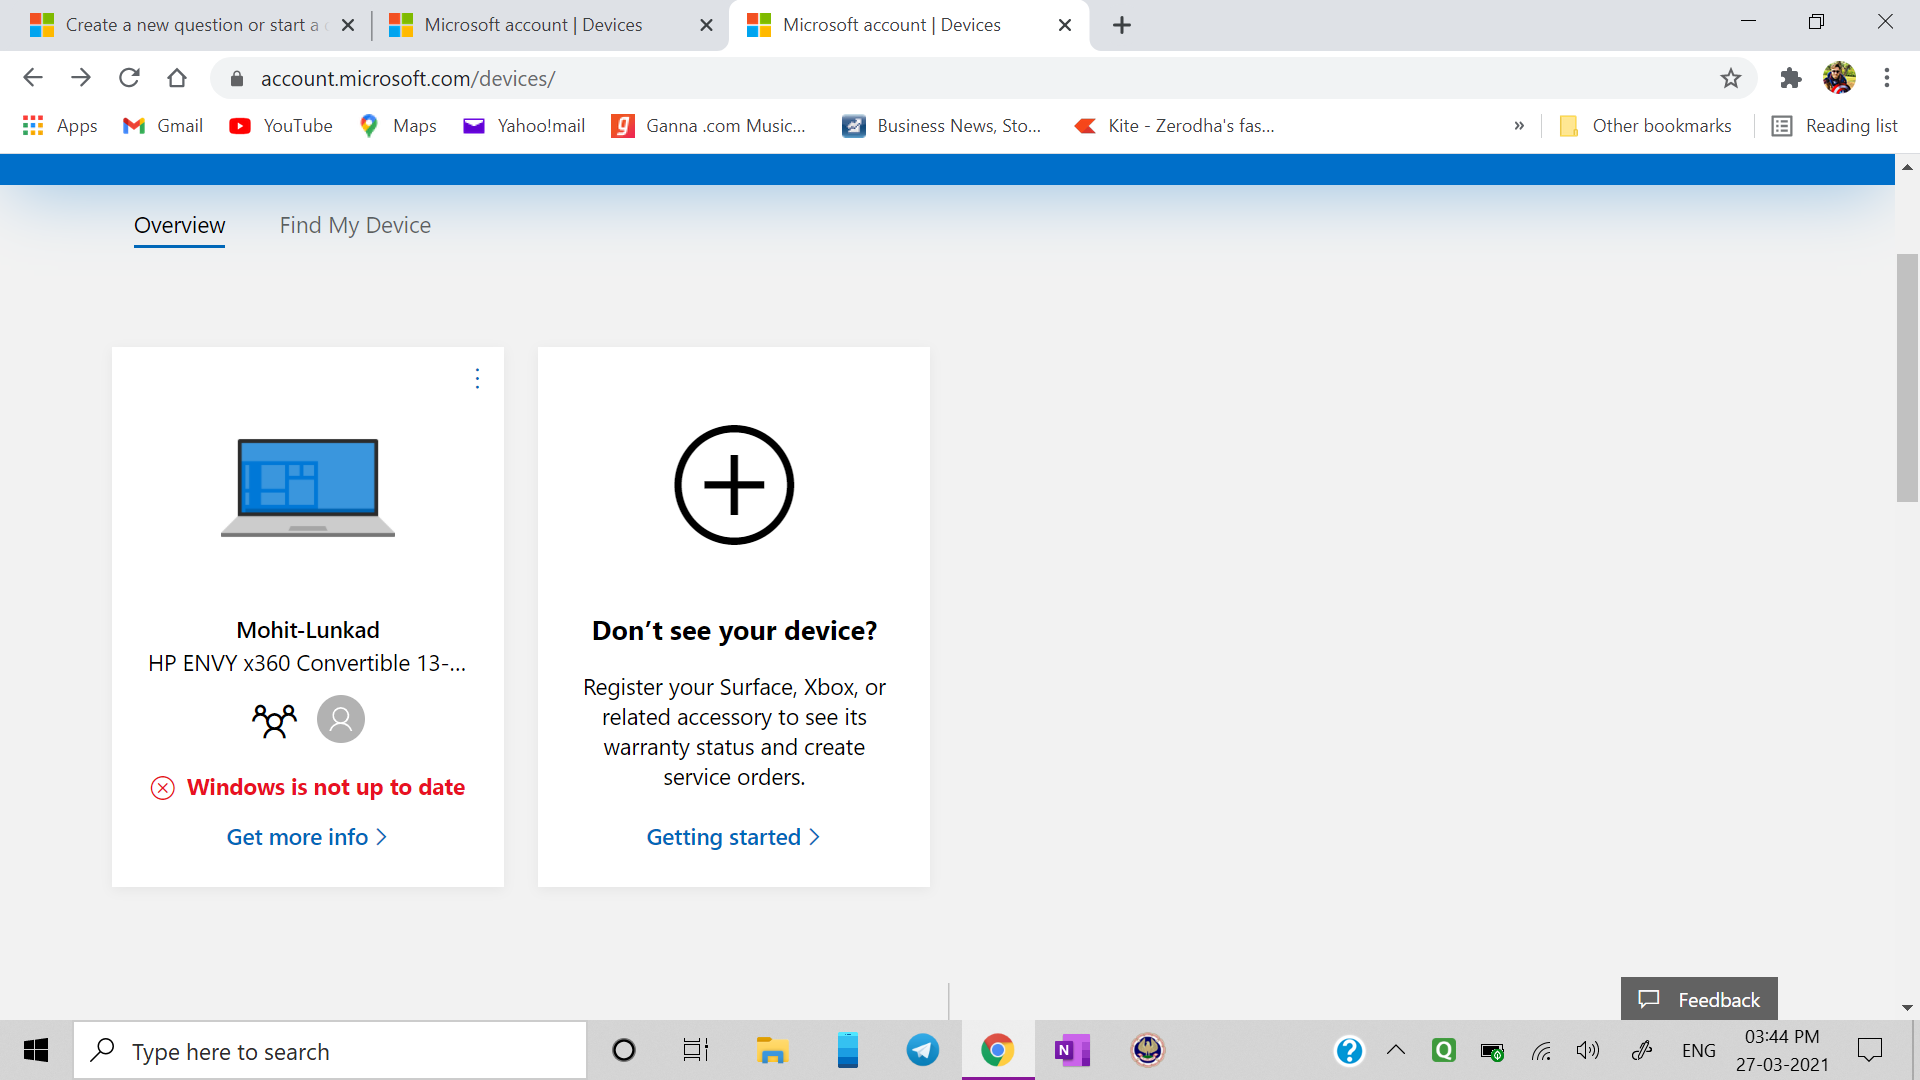The width and height of the screenshot is (1920, 1080).
Task: Open 'Windows is not up to date' status
Action: point(326,788)
